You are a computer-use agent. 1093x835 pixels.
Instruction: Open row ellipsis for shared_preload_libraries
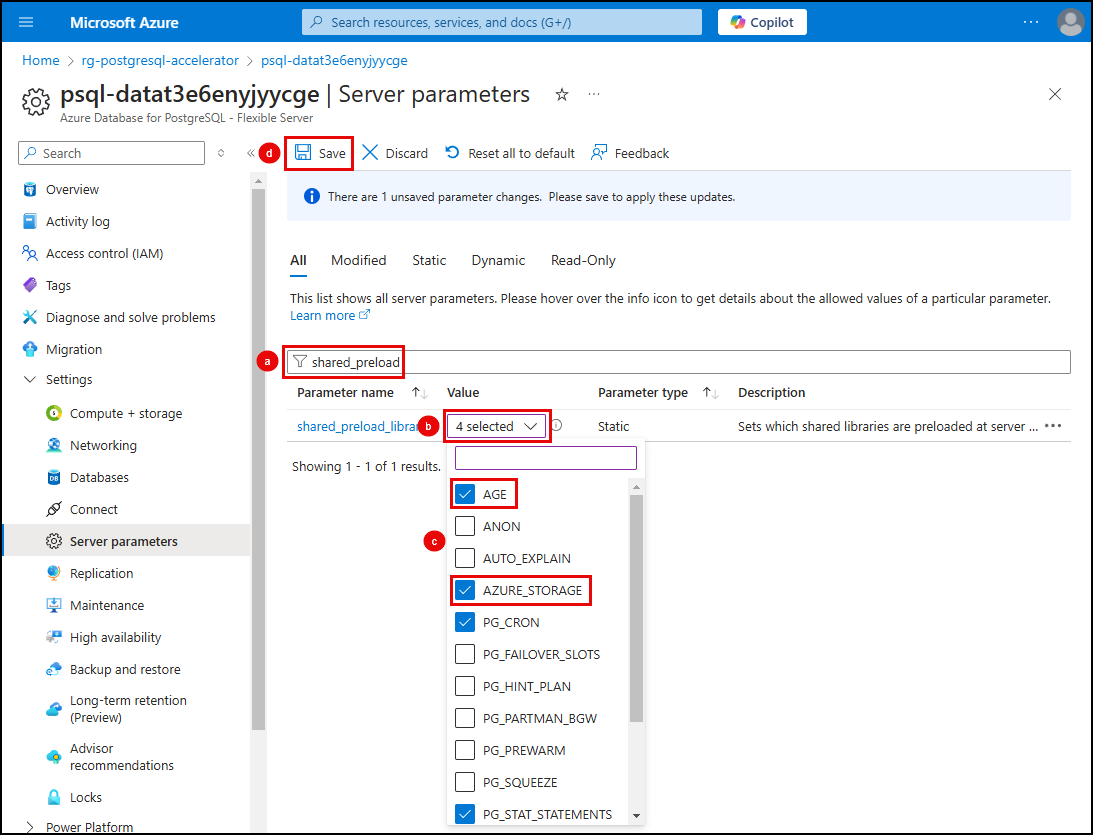(1053, 426)
